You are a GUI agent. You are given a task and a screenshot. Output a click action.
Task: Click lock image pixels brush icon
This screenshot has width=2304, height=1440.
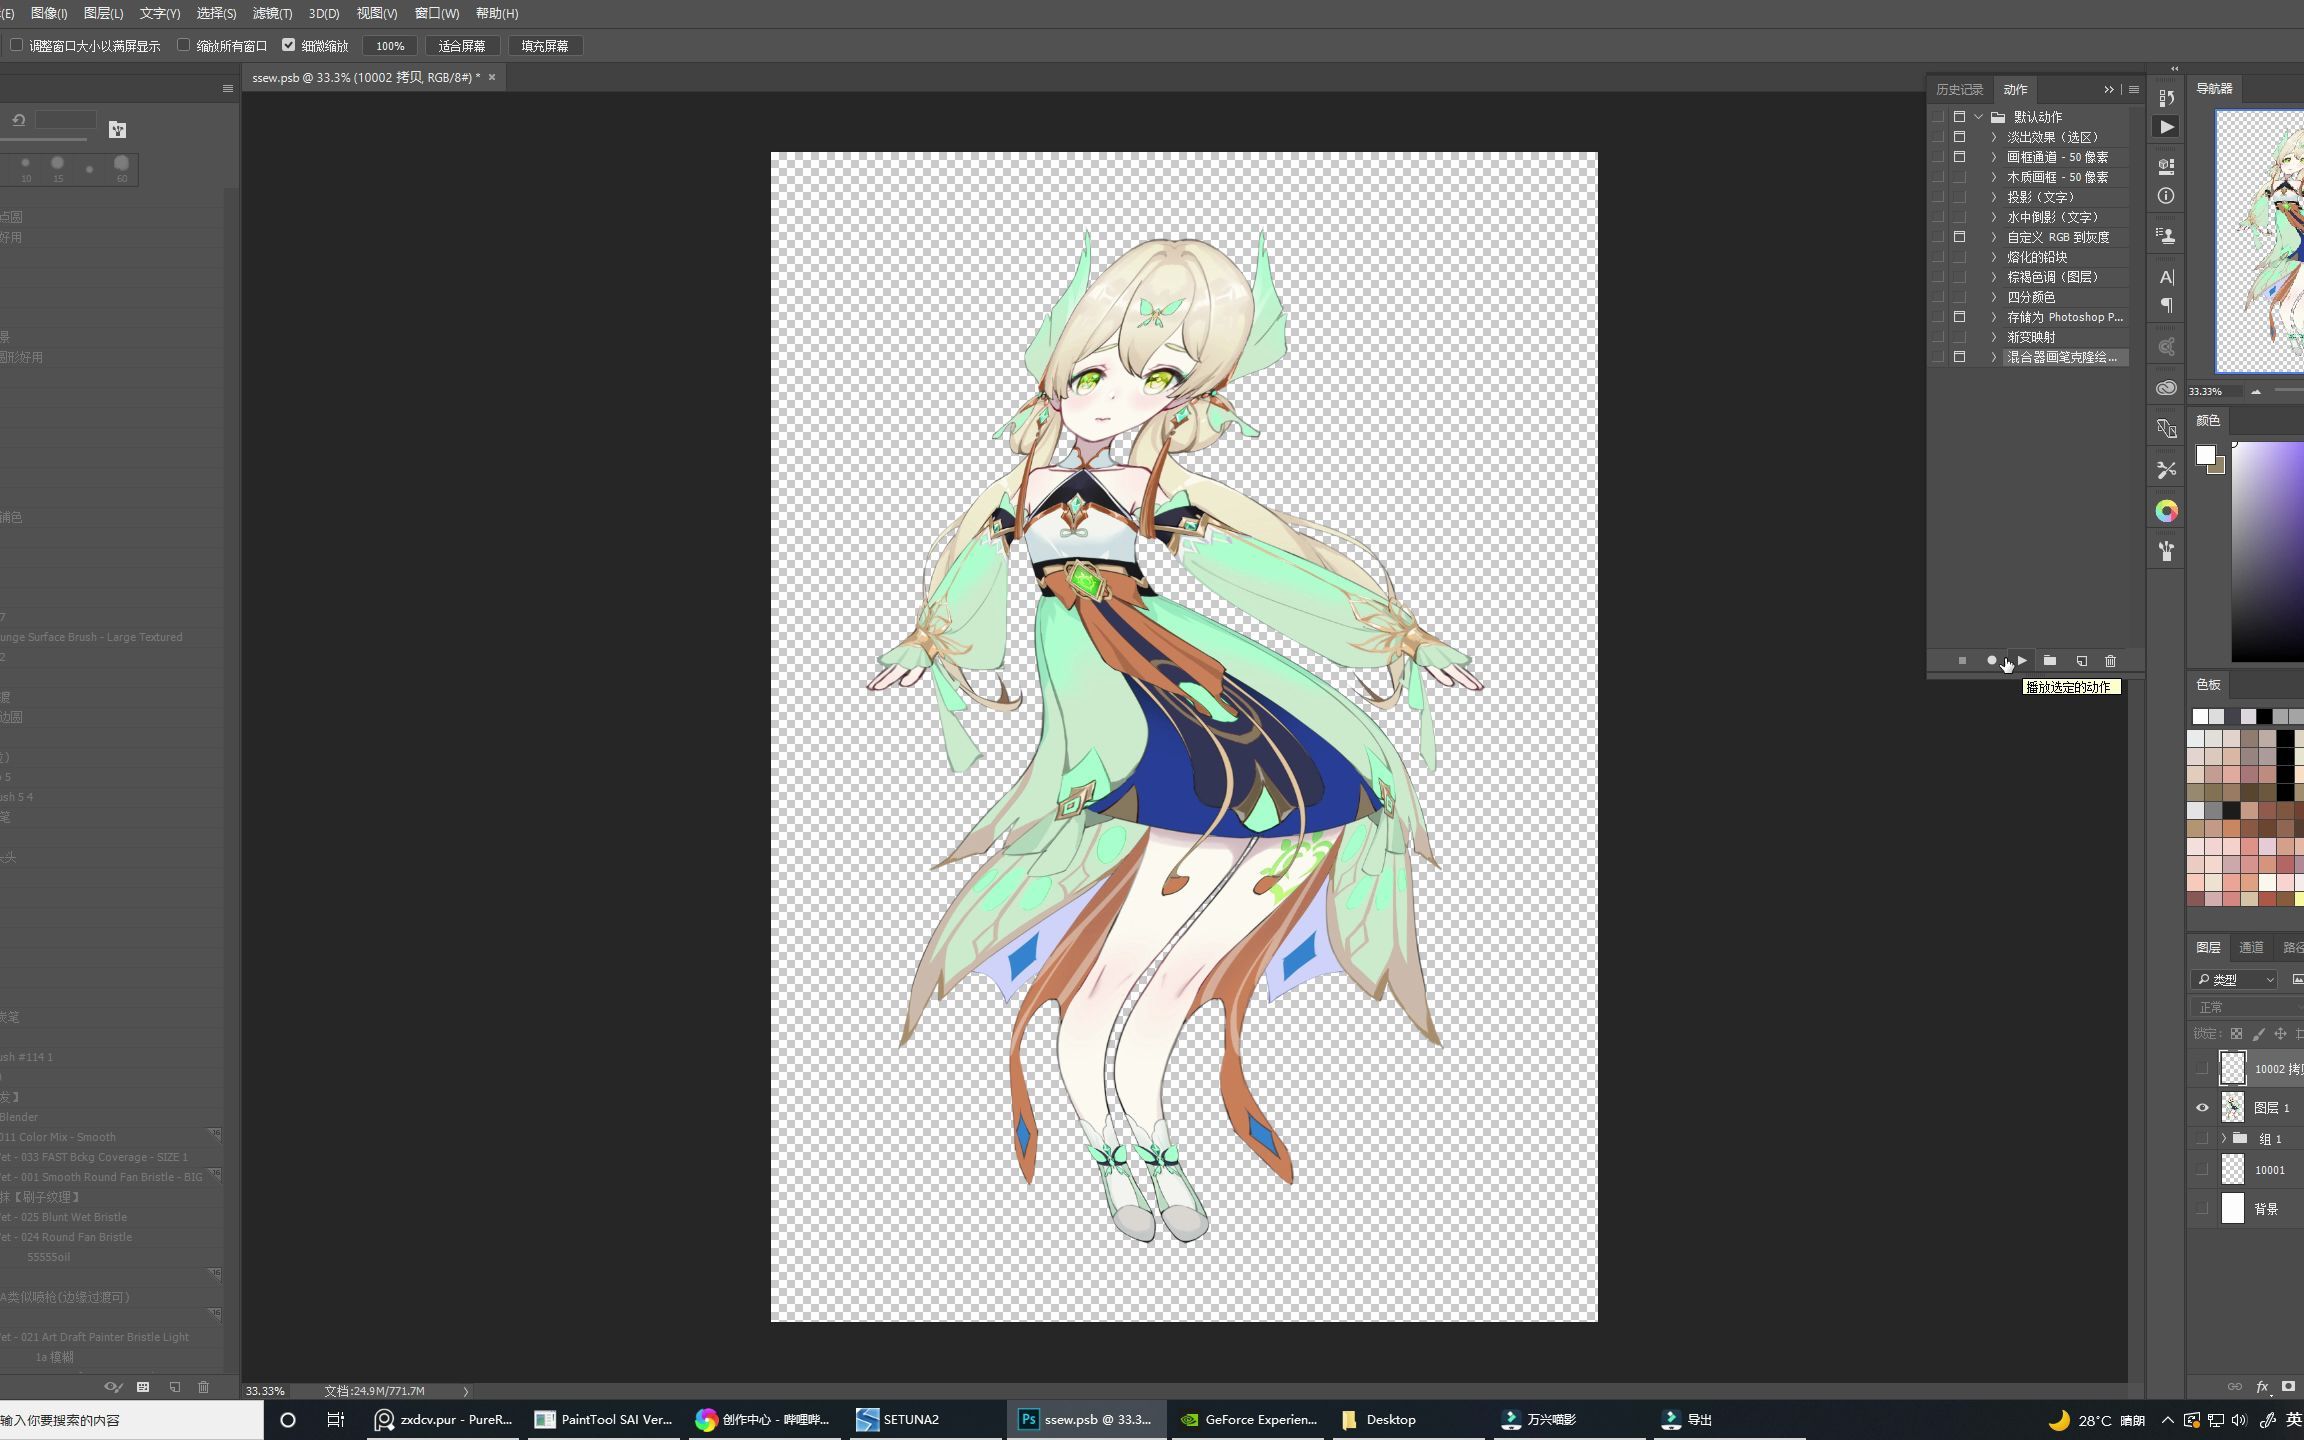coord(2258,1034)
